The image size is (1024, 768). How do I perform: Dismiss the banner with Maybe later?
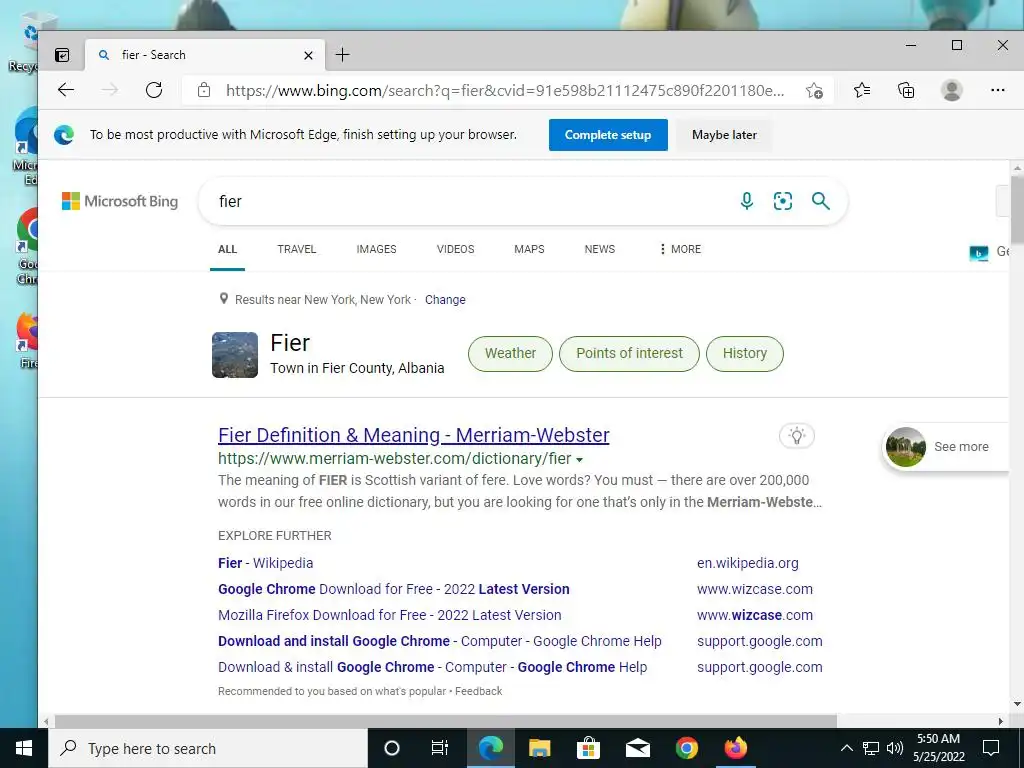tap(724, 135)
